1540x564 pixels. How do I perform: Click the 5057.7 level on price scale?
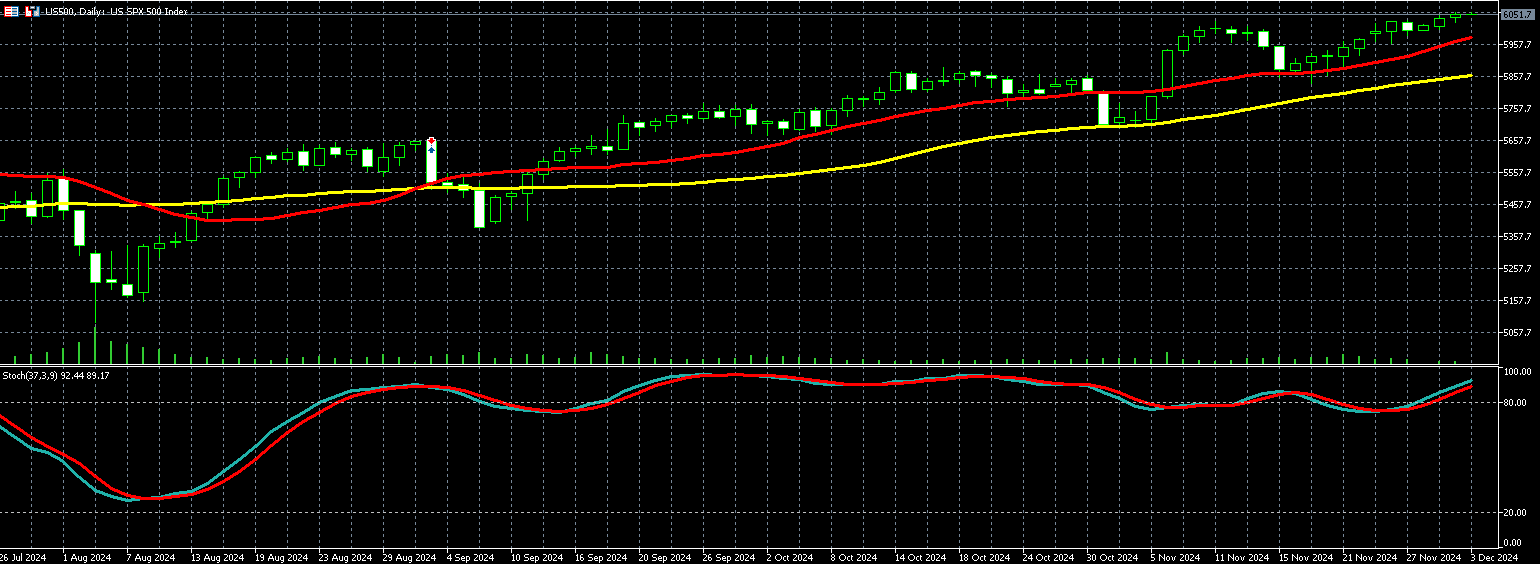[1517, 332]
